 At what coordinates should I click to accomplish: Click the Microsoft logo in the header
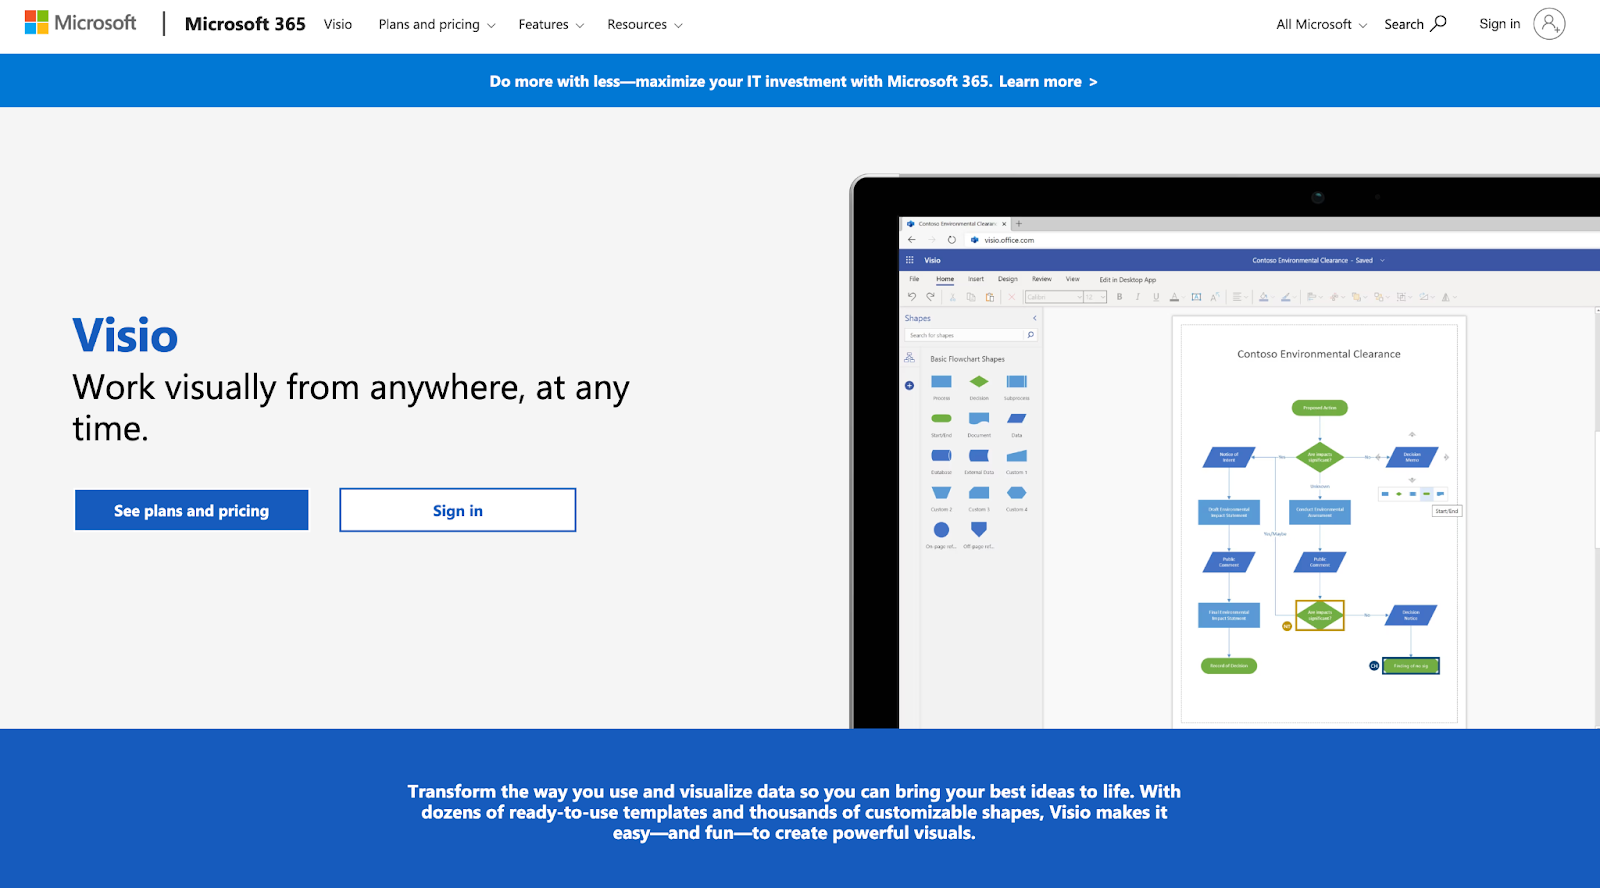pos(80,23)
